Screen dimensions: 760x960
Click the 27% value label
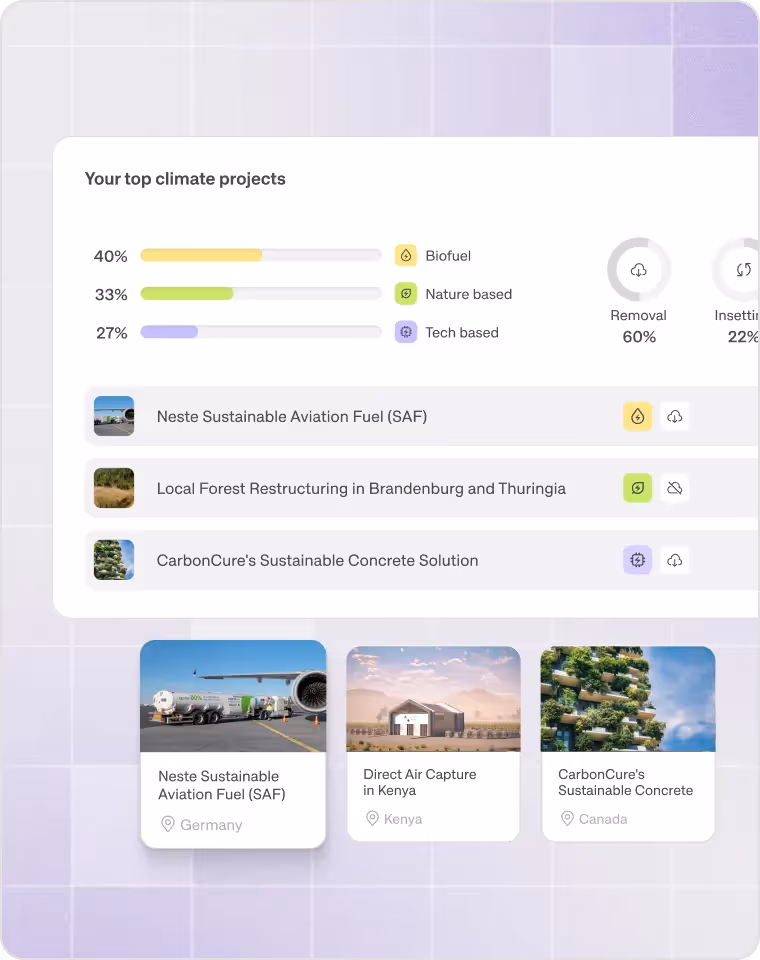[111, 333]
